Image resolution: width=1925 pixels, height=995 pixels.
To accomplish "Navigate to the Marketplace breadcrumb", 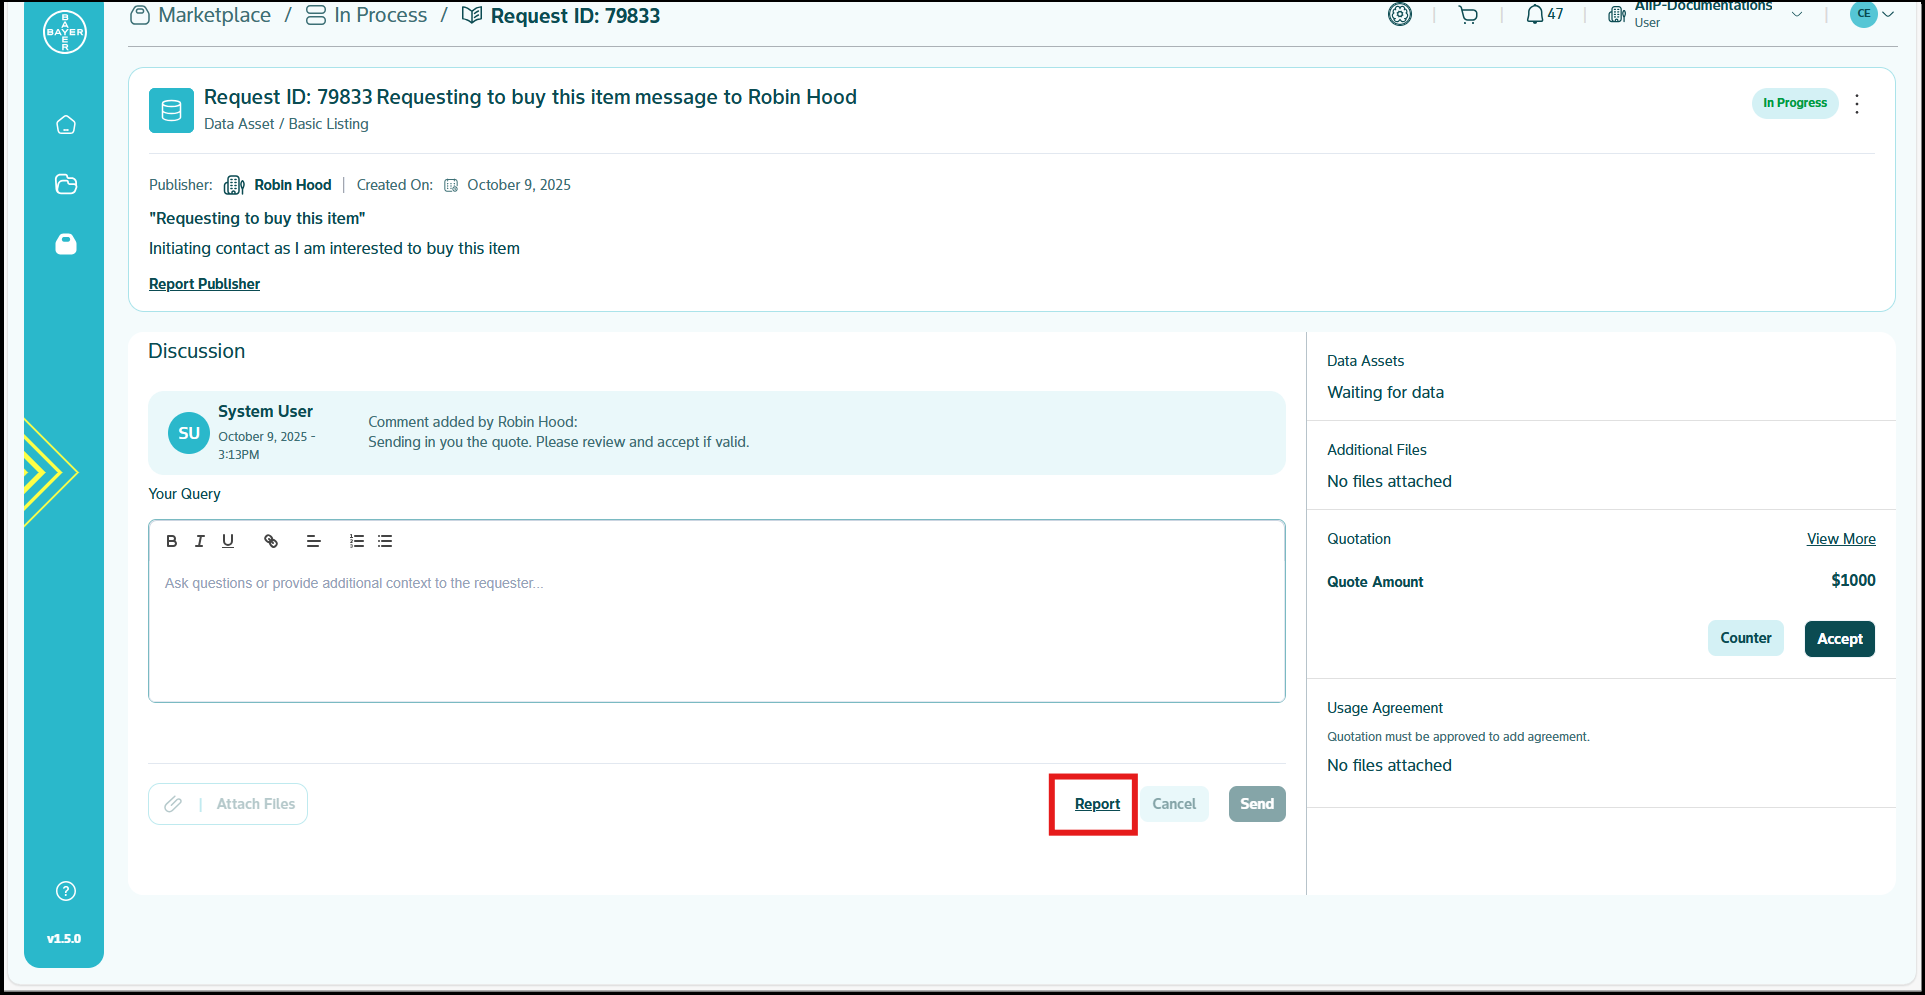I will [213, 15].
